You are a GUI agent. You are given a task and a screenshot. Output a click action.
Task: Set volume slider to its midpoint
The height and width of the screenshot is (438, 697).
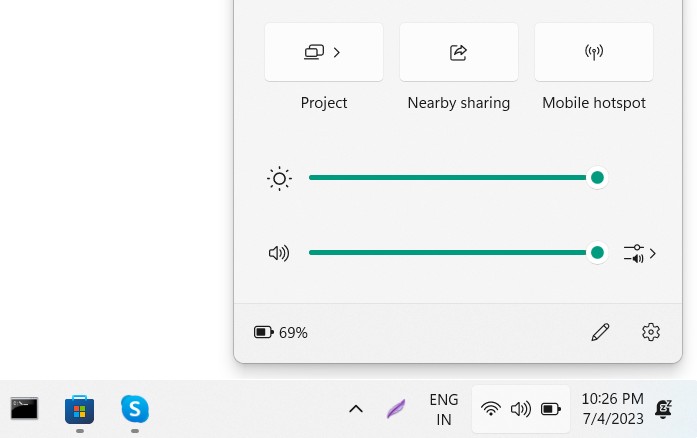pos(453,253)
